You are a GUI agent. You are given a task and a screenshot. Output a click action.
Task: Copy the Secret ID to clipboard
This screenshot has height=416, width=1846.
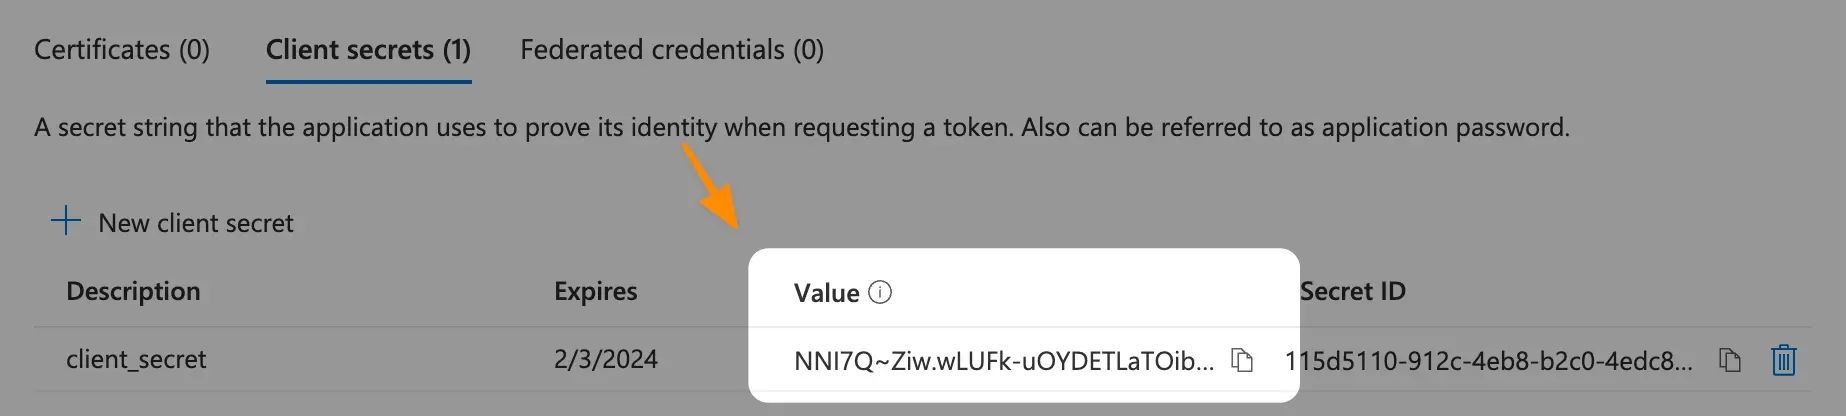click(x=1730, y=360)
